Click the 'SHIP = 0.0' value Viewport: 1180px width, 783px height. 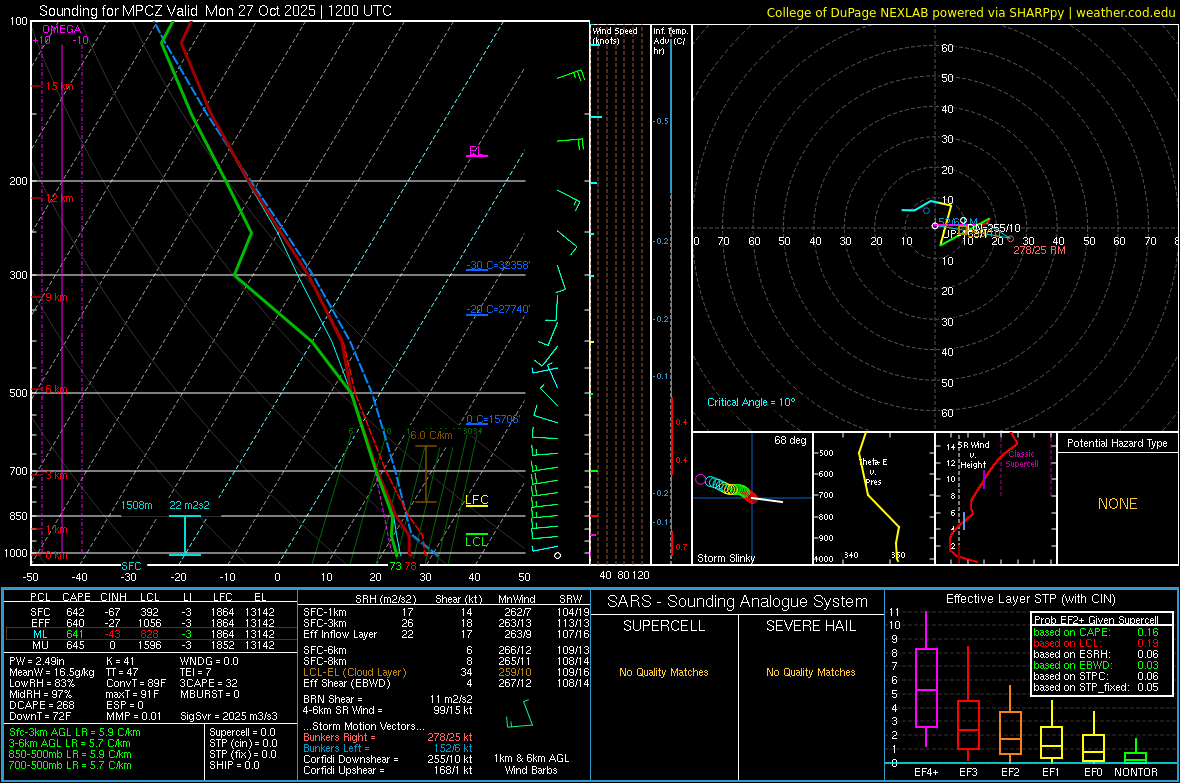pos(234,765)
